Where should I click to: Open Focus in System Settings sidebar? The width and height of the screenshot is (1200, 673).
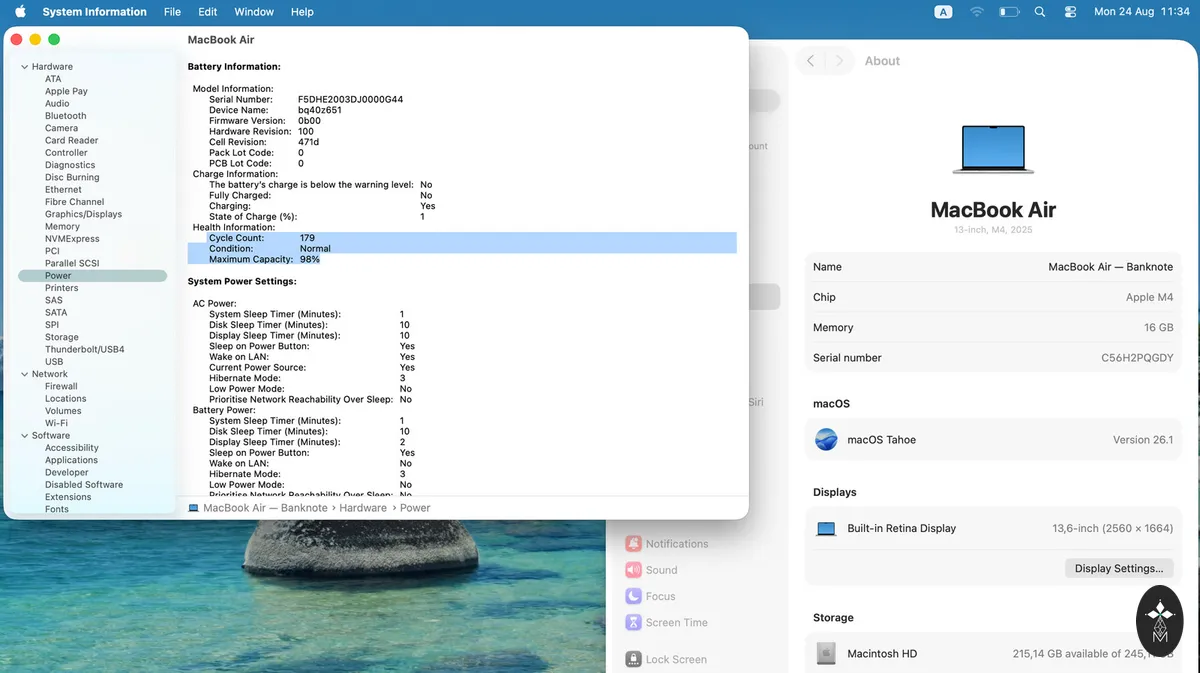click(x=651, y=596)
